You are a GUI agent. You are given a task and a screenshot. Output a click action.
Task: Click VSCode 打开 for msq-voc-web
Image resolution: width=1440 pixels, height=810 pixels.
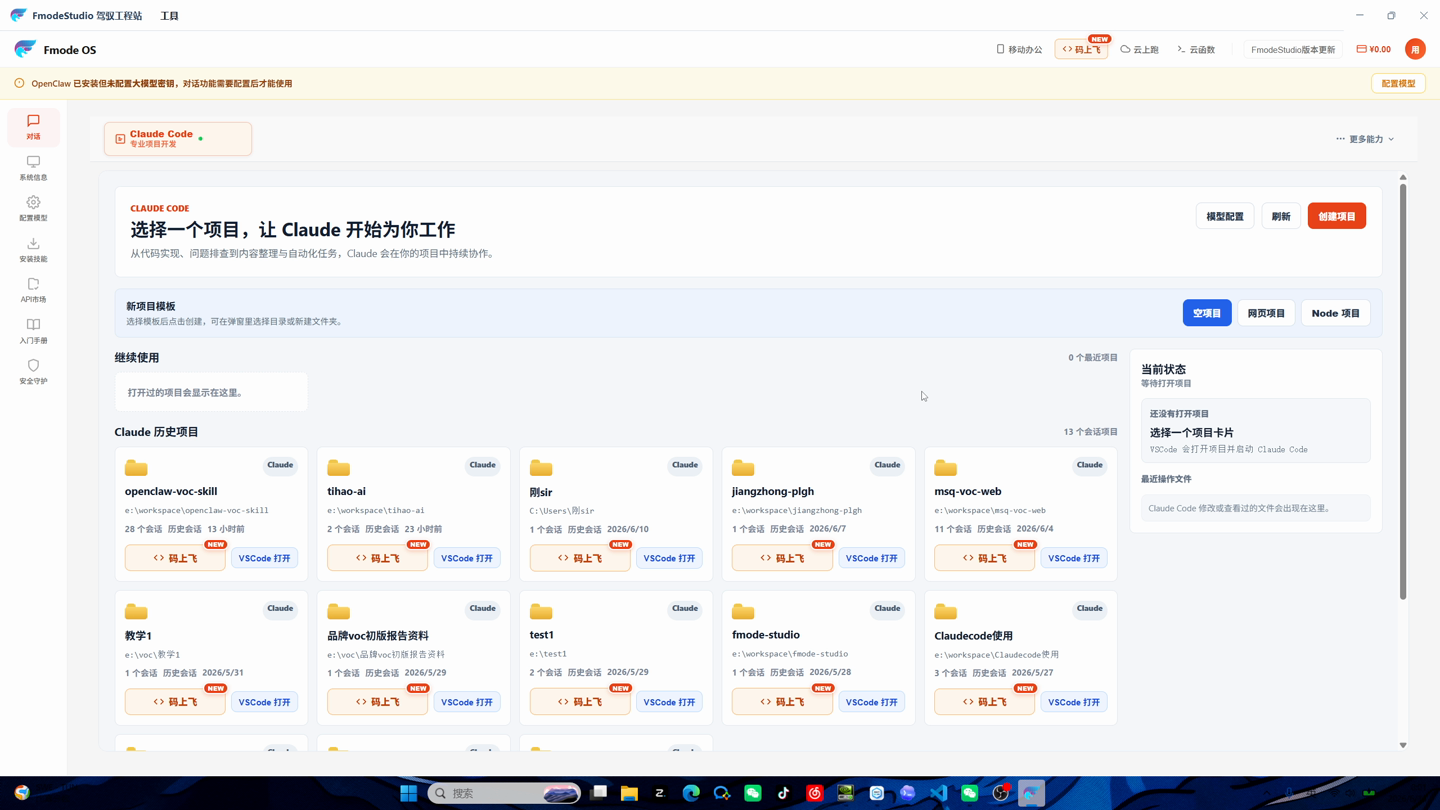point(1074,558)
